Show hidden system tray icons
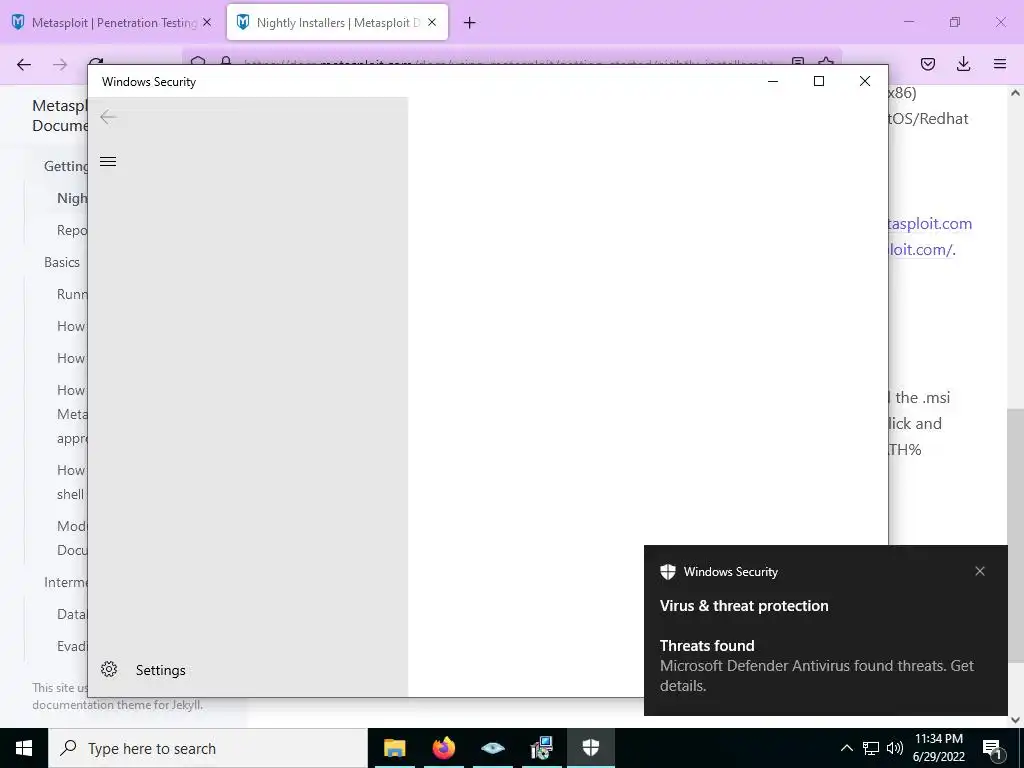Screen dimensions: 1024x768 [846, 748]
